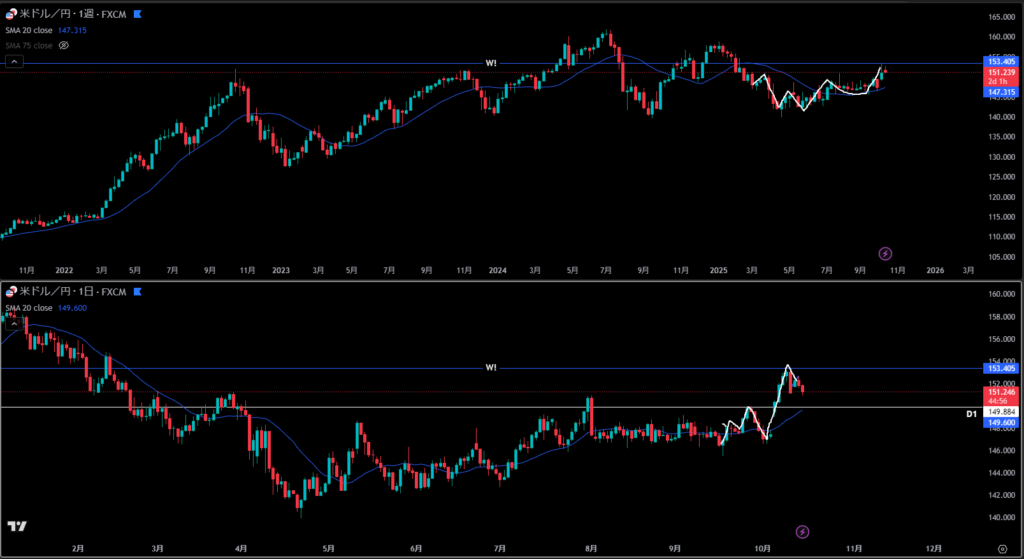Open the lightning event icon on the daily chart
The height and width of the screenshot is (559, 1024).
(802, 531)
